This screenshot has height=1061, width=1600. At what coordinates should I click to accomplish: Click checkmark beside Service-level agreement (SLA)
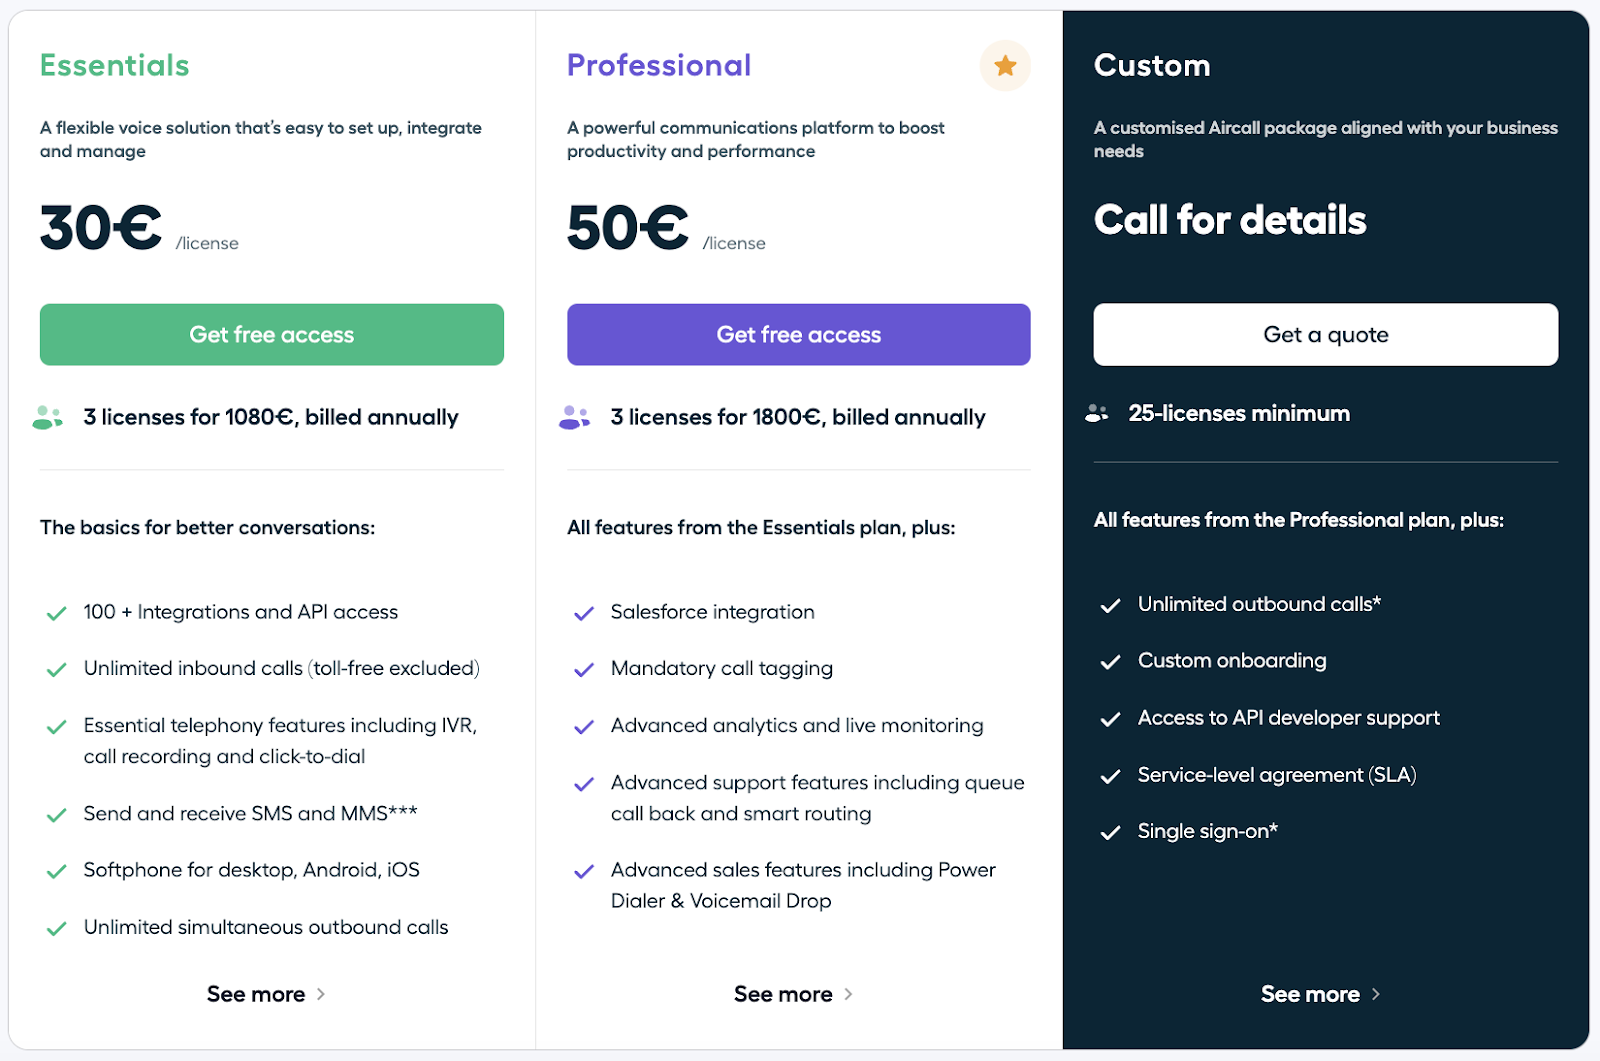[1110, 776]
